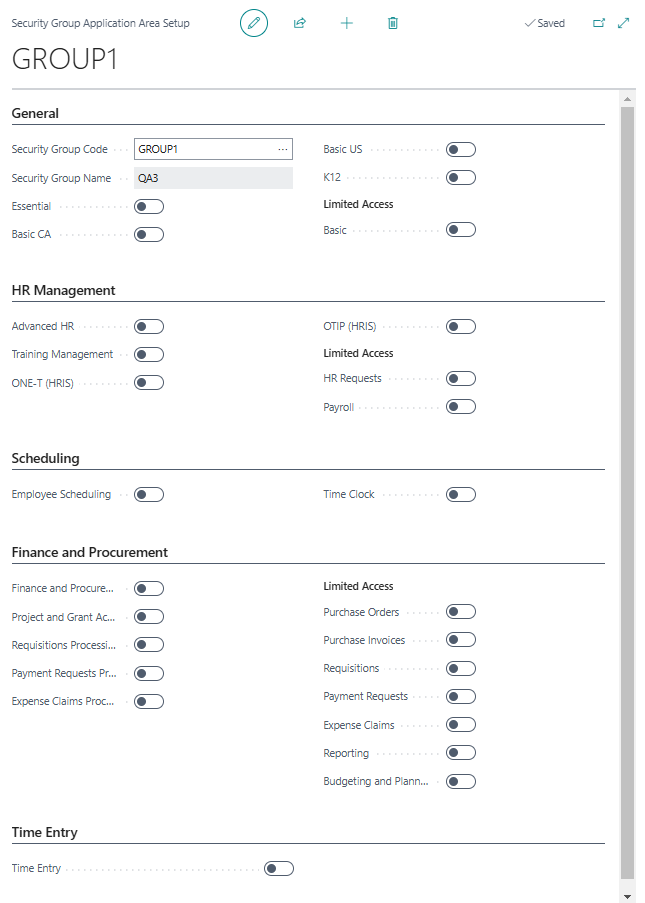The width and height of the screenshot is (645, 903).
Task: Toggle Employee Scheduling on
Action: click(x=148, y=494)
